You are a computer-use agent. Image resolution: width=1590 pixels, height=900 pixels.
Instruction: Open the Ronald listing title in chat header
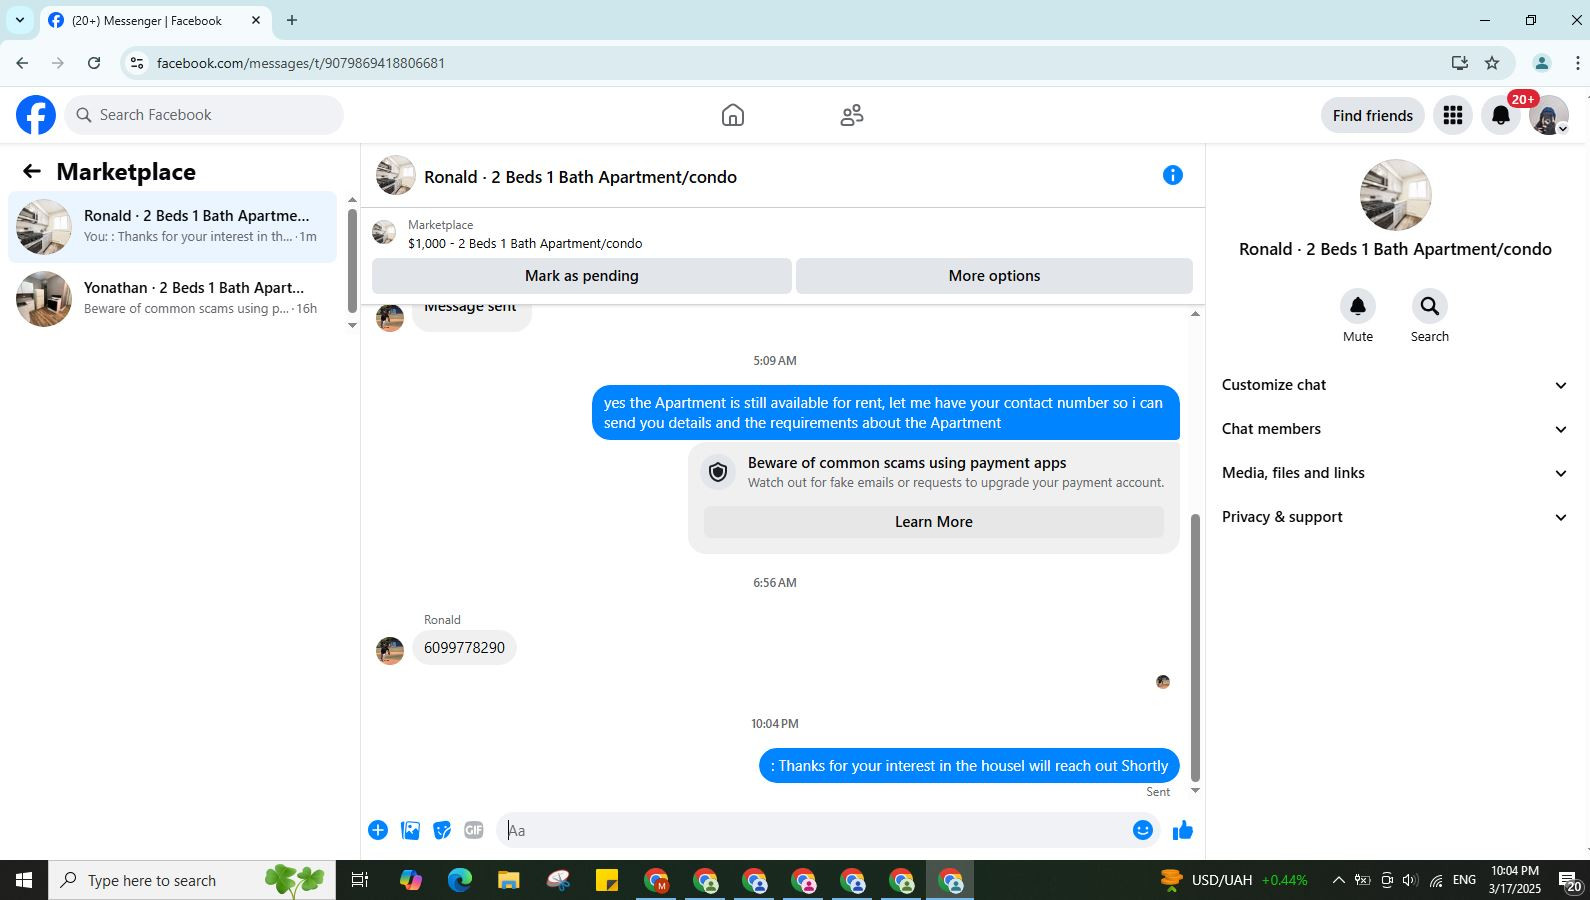580,177
